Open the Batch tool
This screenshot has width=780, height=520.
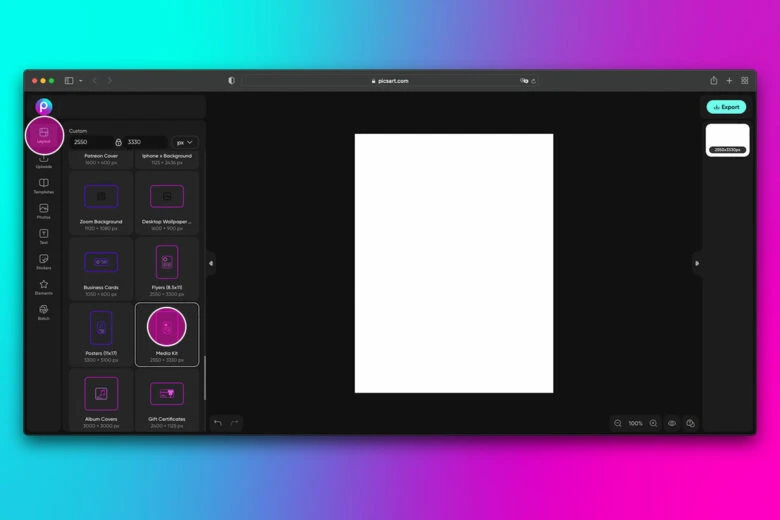click(43, 312)
